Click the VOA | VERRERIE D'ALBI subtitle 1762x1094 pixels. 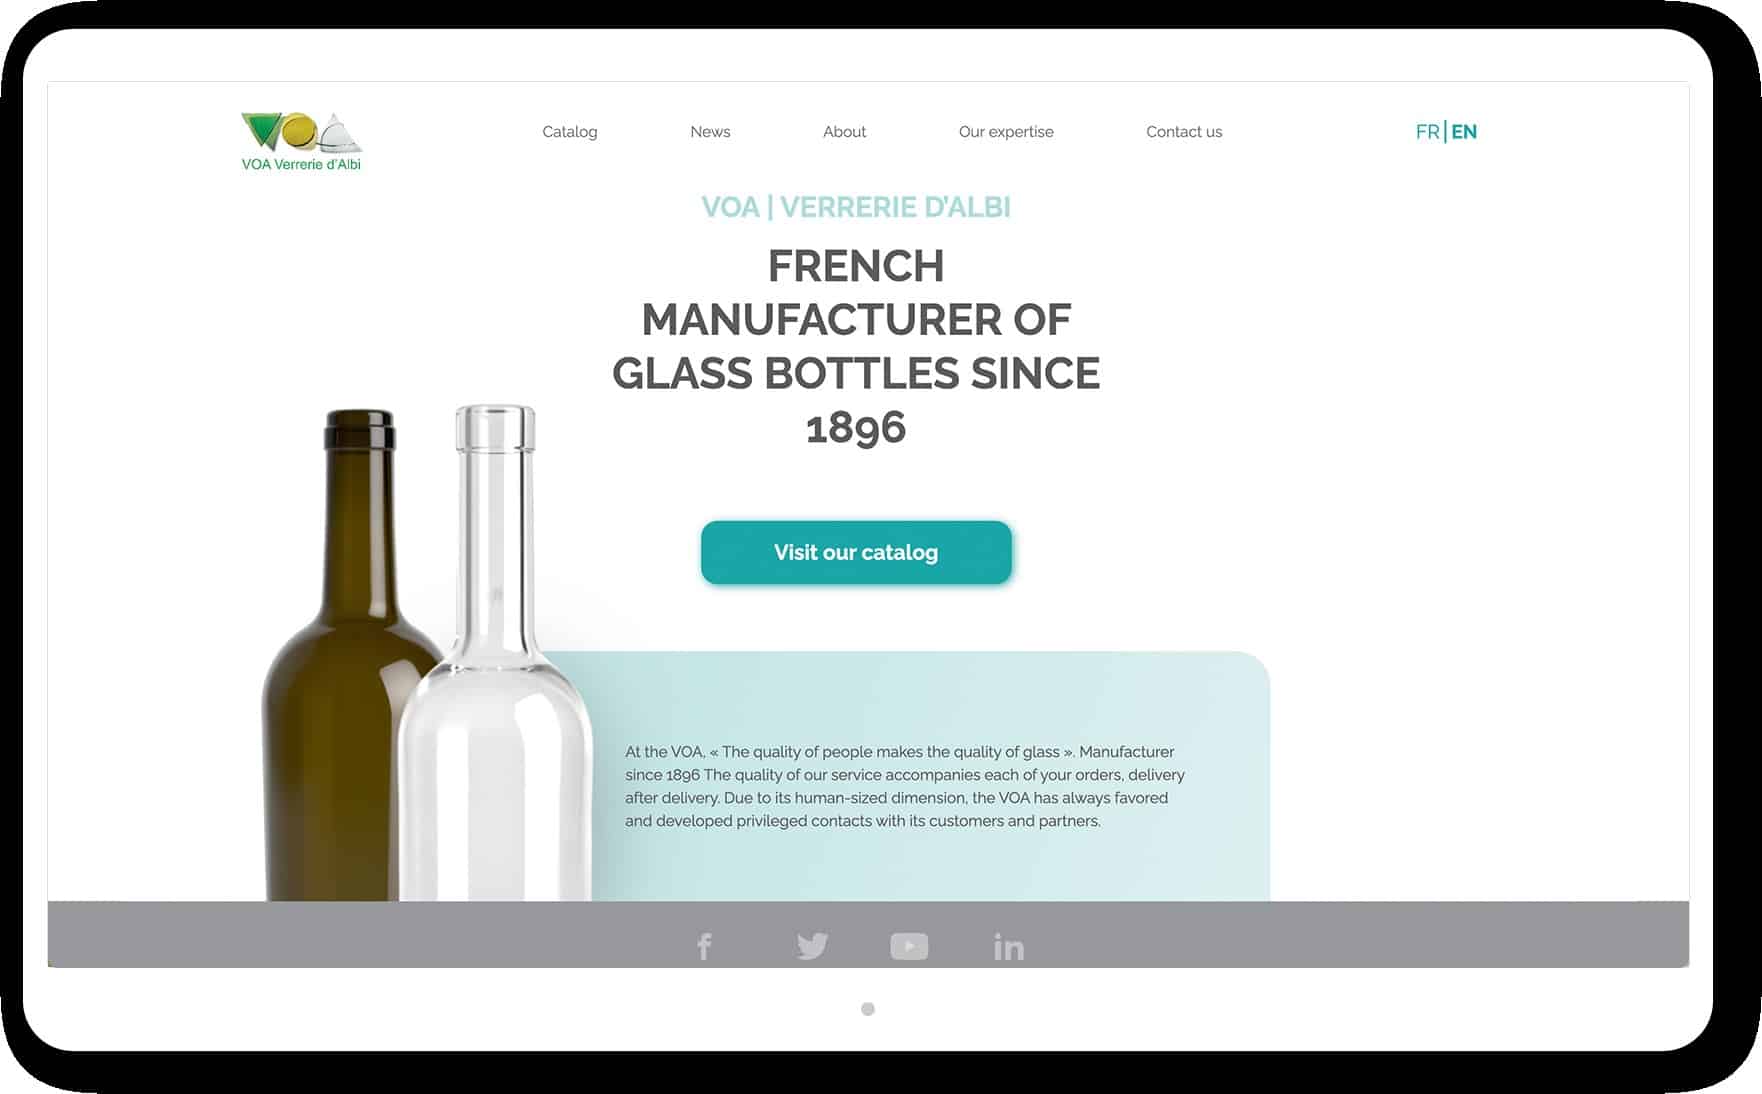pyautogui.click(x=856, y=207)
